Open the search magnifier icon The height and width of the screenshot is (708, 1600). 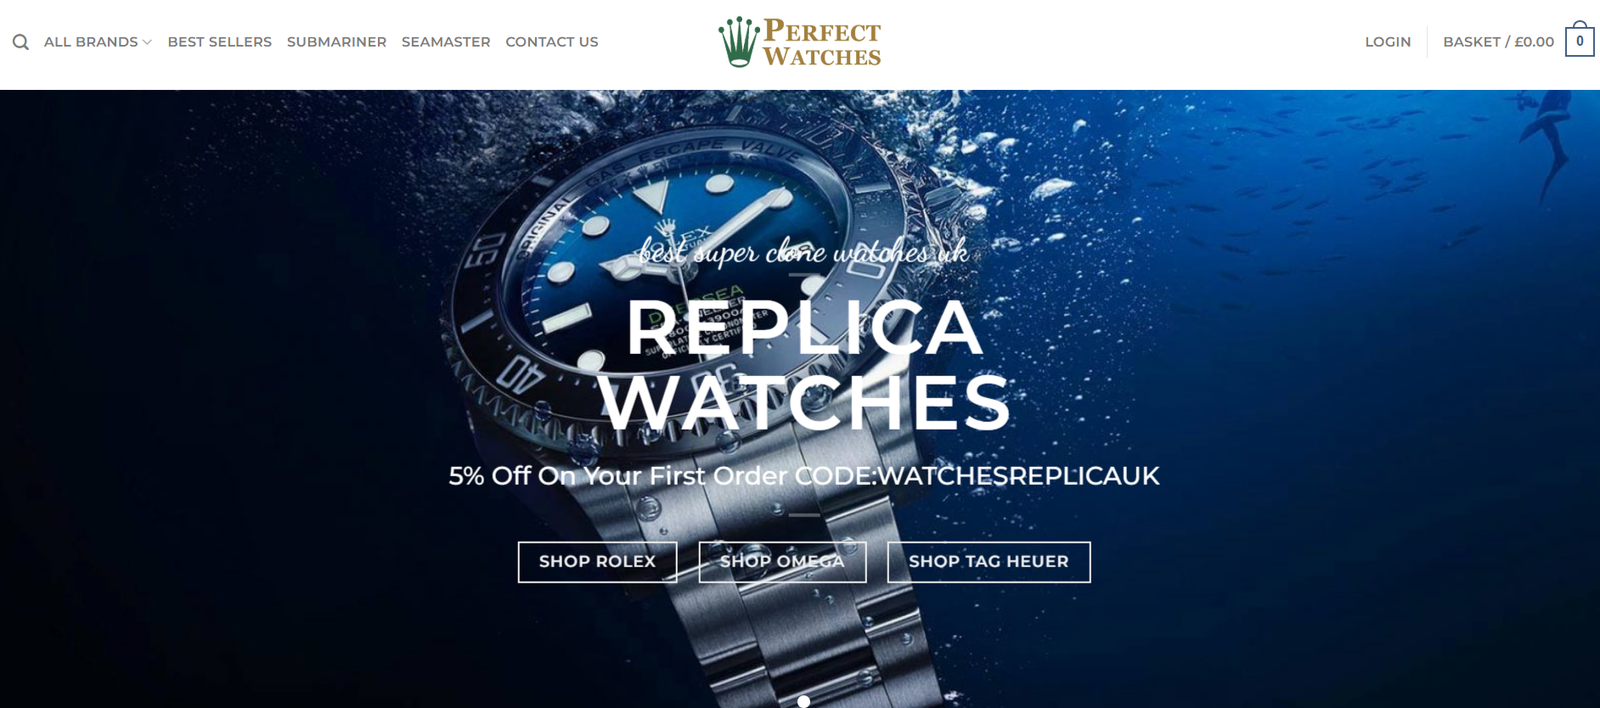point(20,42)
